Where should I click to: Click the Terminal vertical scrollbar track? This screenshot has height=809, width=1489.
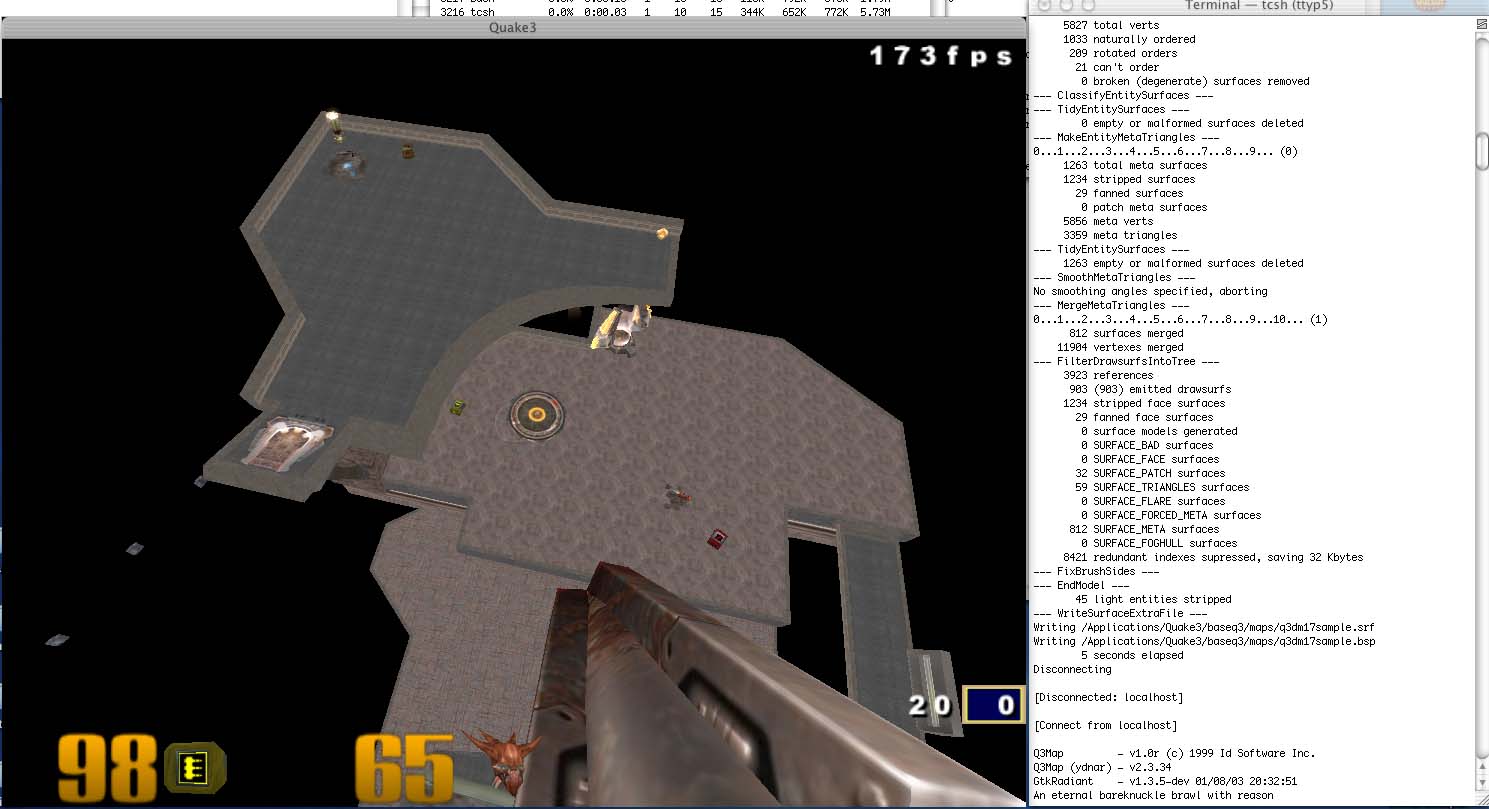1481,450
